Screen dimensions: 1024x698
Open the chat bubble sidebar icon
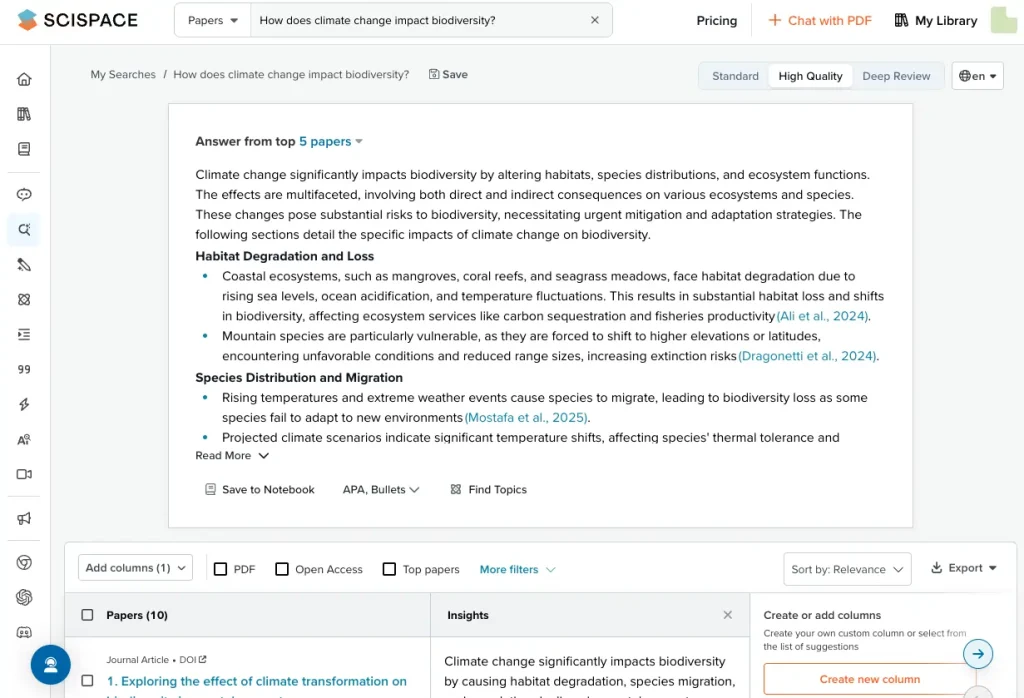click(x=24, y=195)
